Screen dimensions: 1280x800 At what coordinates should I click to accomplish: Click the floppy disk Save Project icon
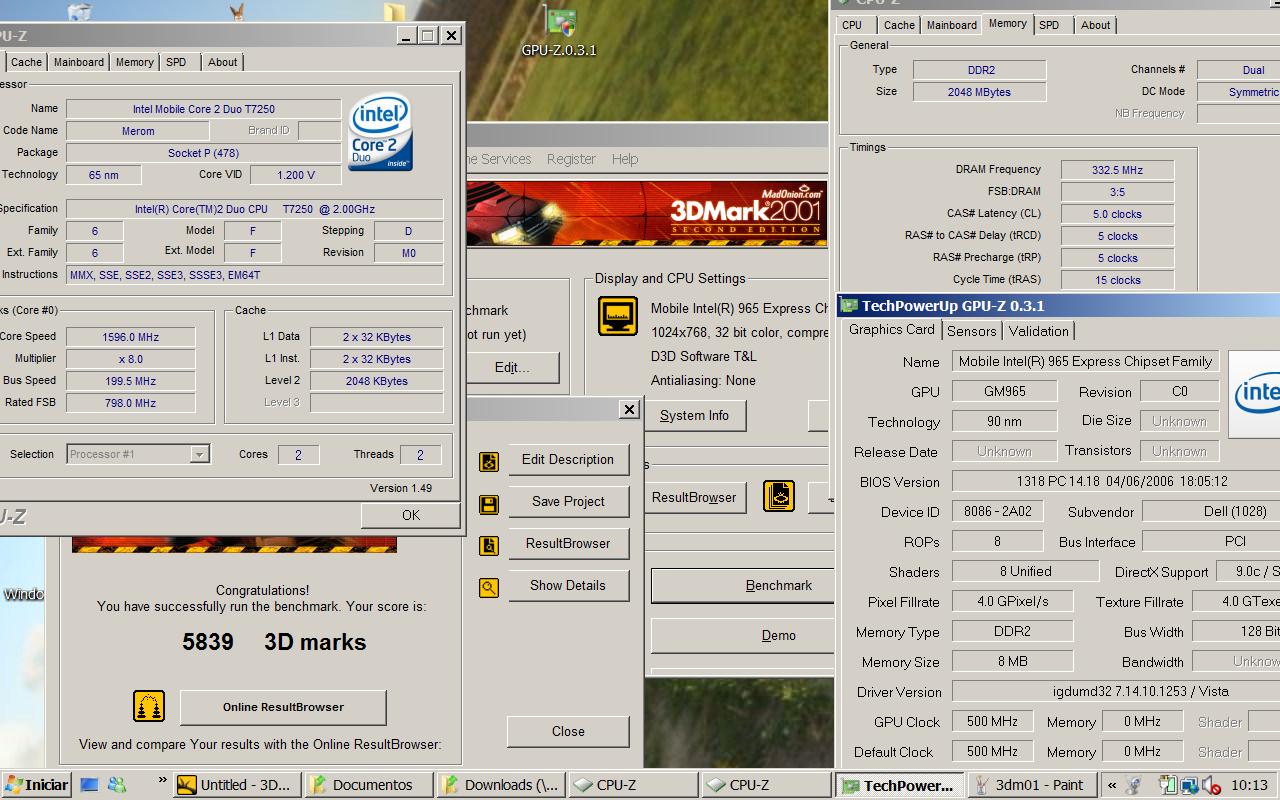(489, 503)
